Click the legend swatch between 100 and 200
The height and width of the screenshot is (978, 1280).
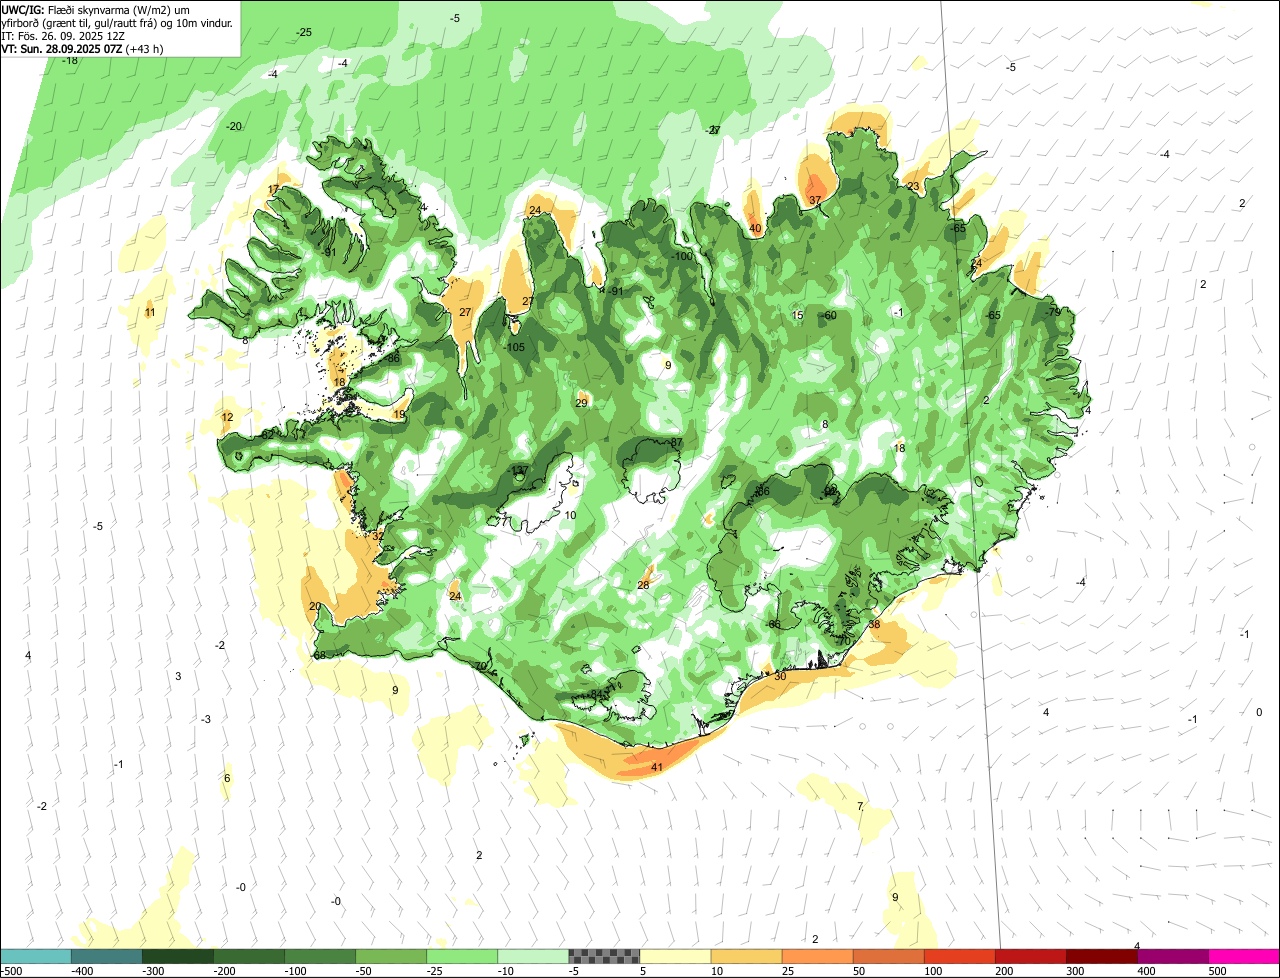point(960,956)
